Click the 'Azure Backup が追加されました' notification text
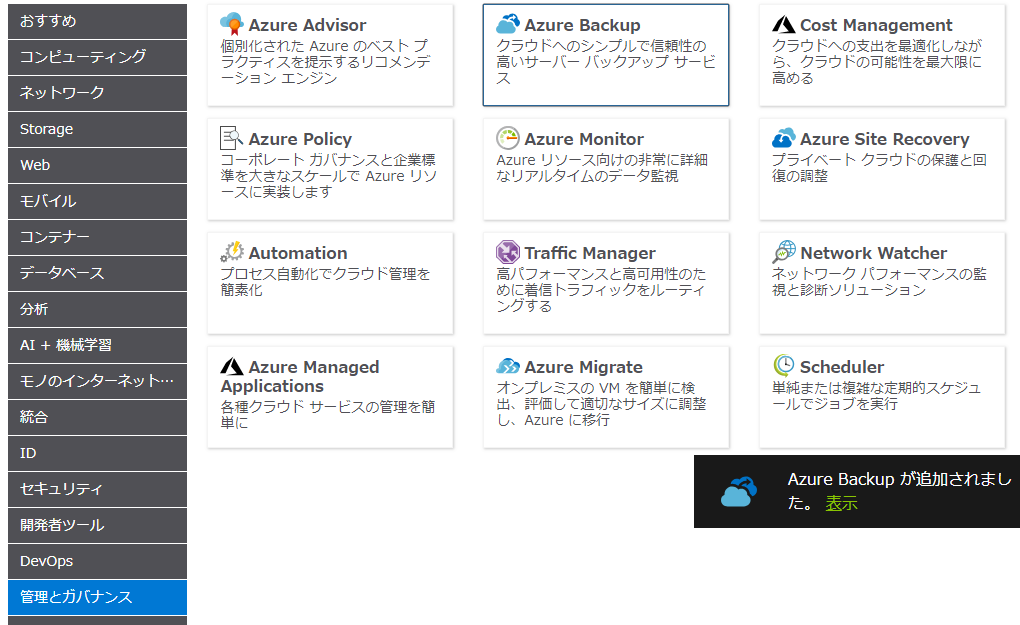The width and height of the screenshot is (1020, 625). 900,490
